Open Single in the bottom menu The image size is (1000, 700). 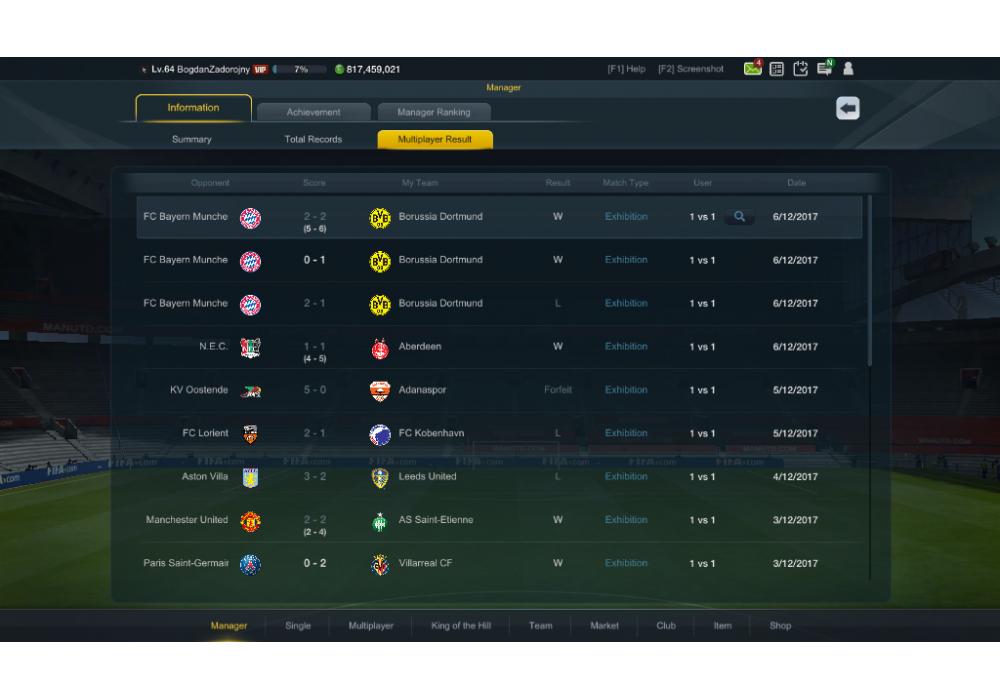pyautogui.click(x=298, y=625)
